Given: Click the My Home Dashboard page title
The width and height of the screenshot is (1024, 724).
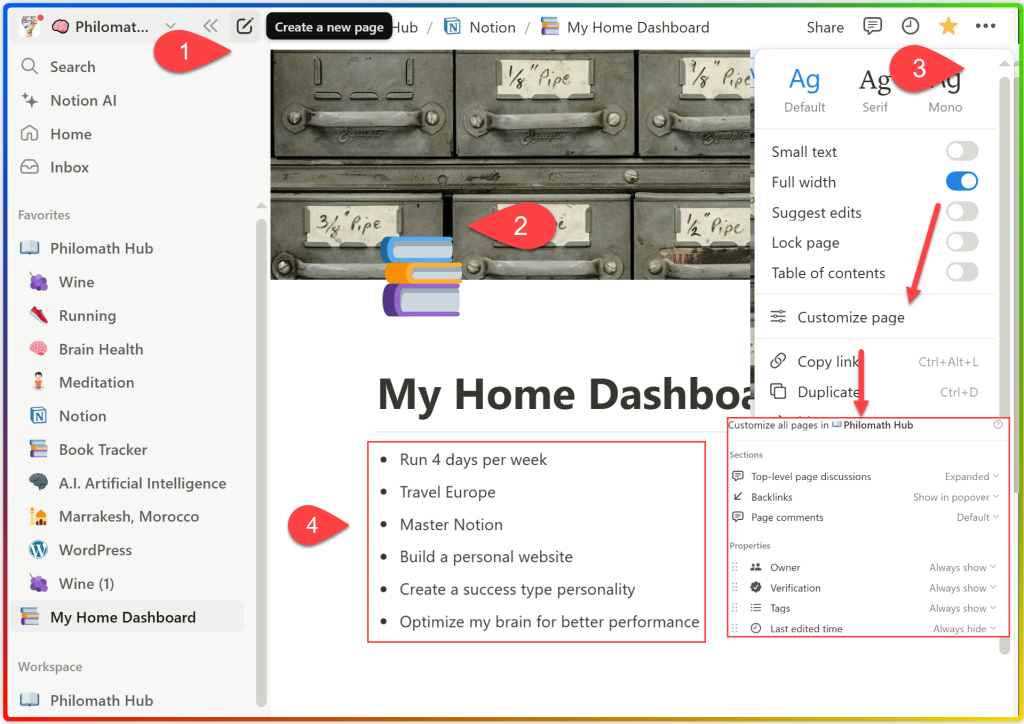Looking at the screenshot, I should pos(566,394).
